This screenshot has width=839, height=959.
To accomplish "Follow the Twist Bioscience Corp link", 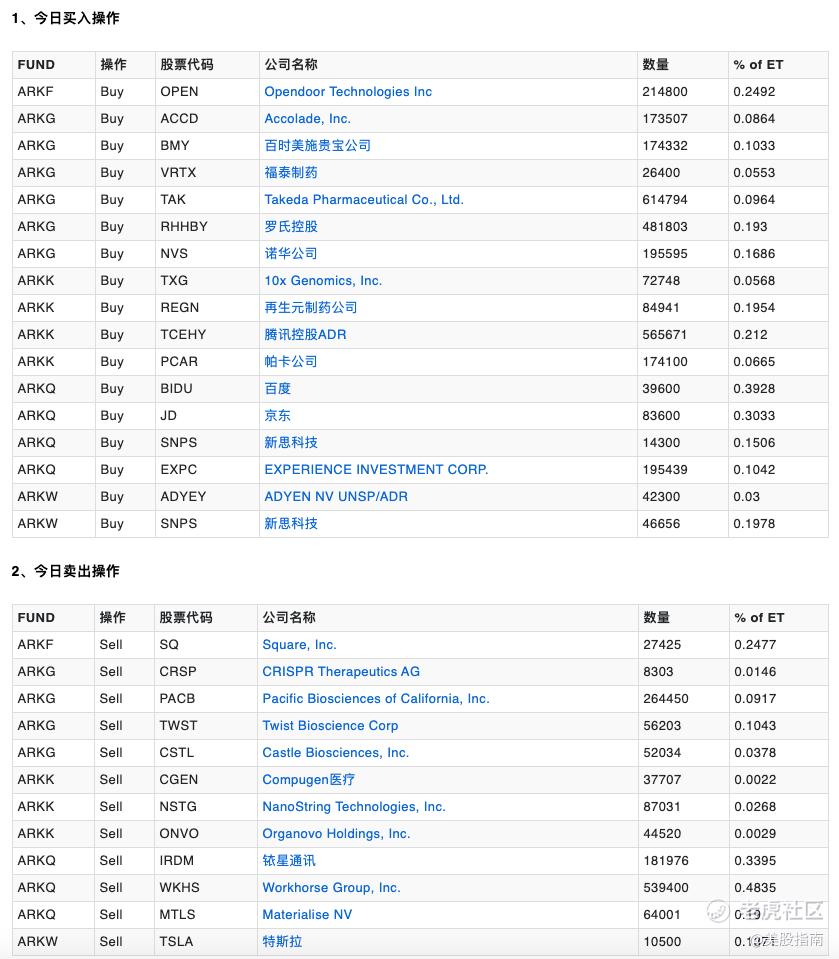I will click(330, 725).
